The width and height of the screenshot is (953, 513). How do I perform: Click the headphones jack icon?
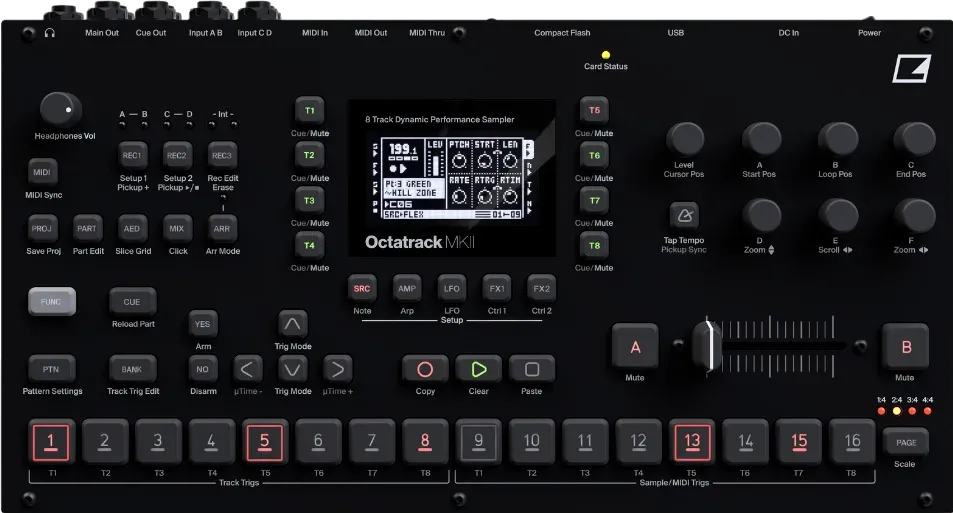(x=50, y=33)
